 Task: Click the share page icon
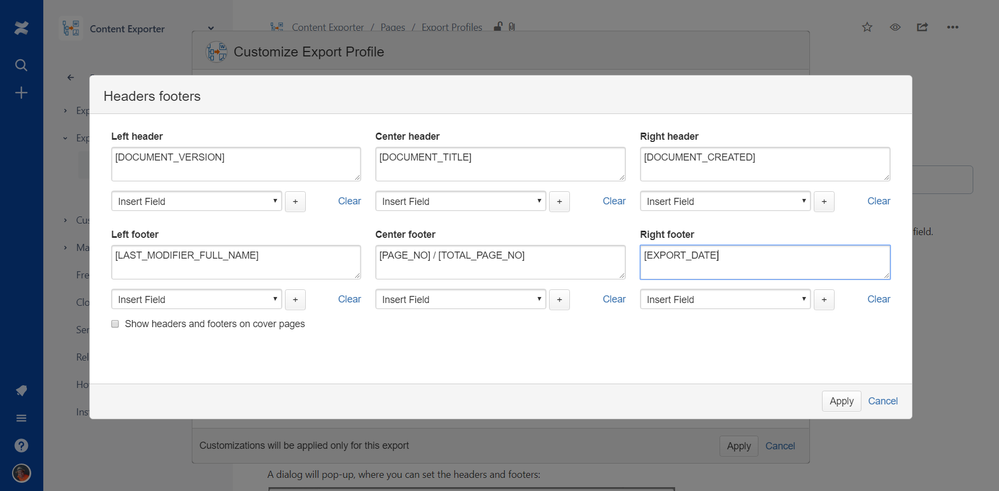coord(922,27)
